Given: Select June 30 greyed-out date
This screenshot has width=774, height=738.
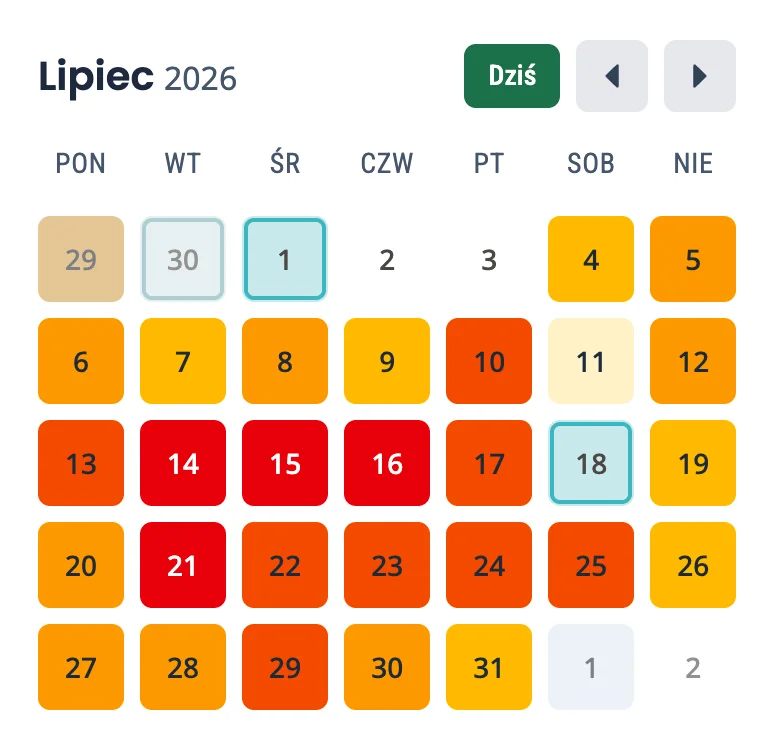Looking at the screenshot, I should coord(183,259).
